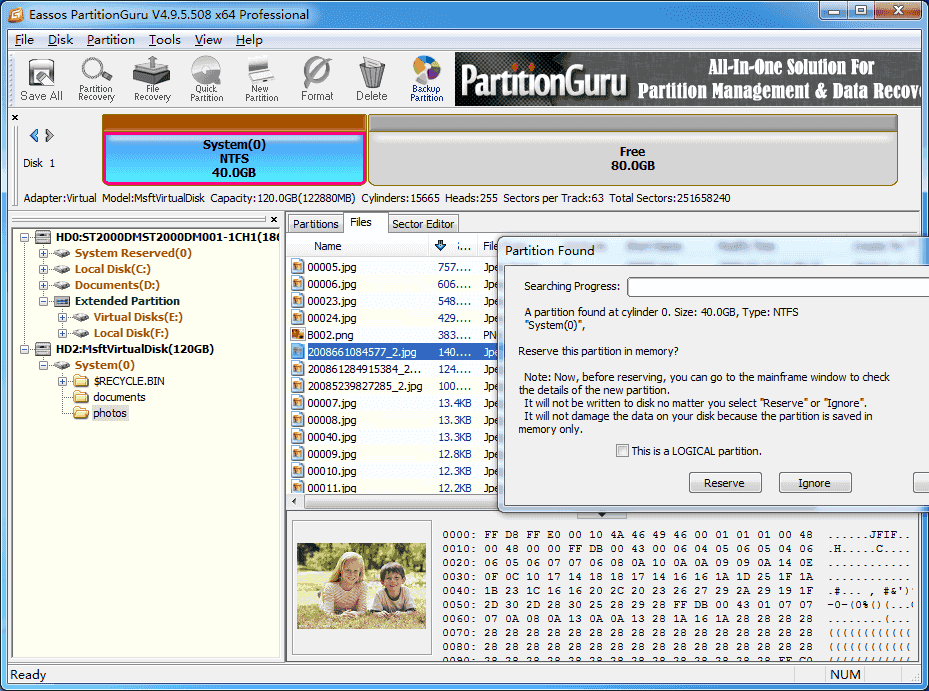Expand the Local Disk(C:) node
The width and height of the screenshot is (929, 691).
pyautogui.click(x=43, y=269)
